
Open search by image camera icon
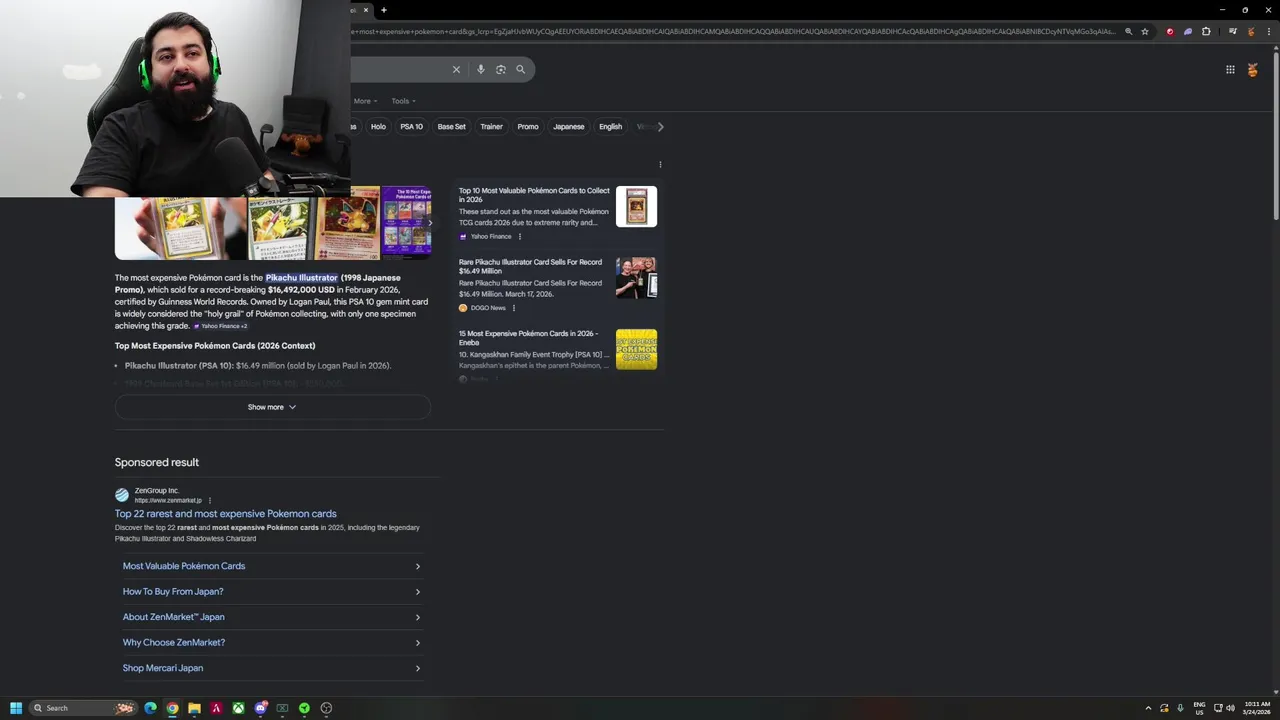point(501,69)
